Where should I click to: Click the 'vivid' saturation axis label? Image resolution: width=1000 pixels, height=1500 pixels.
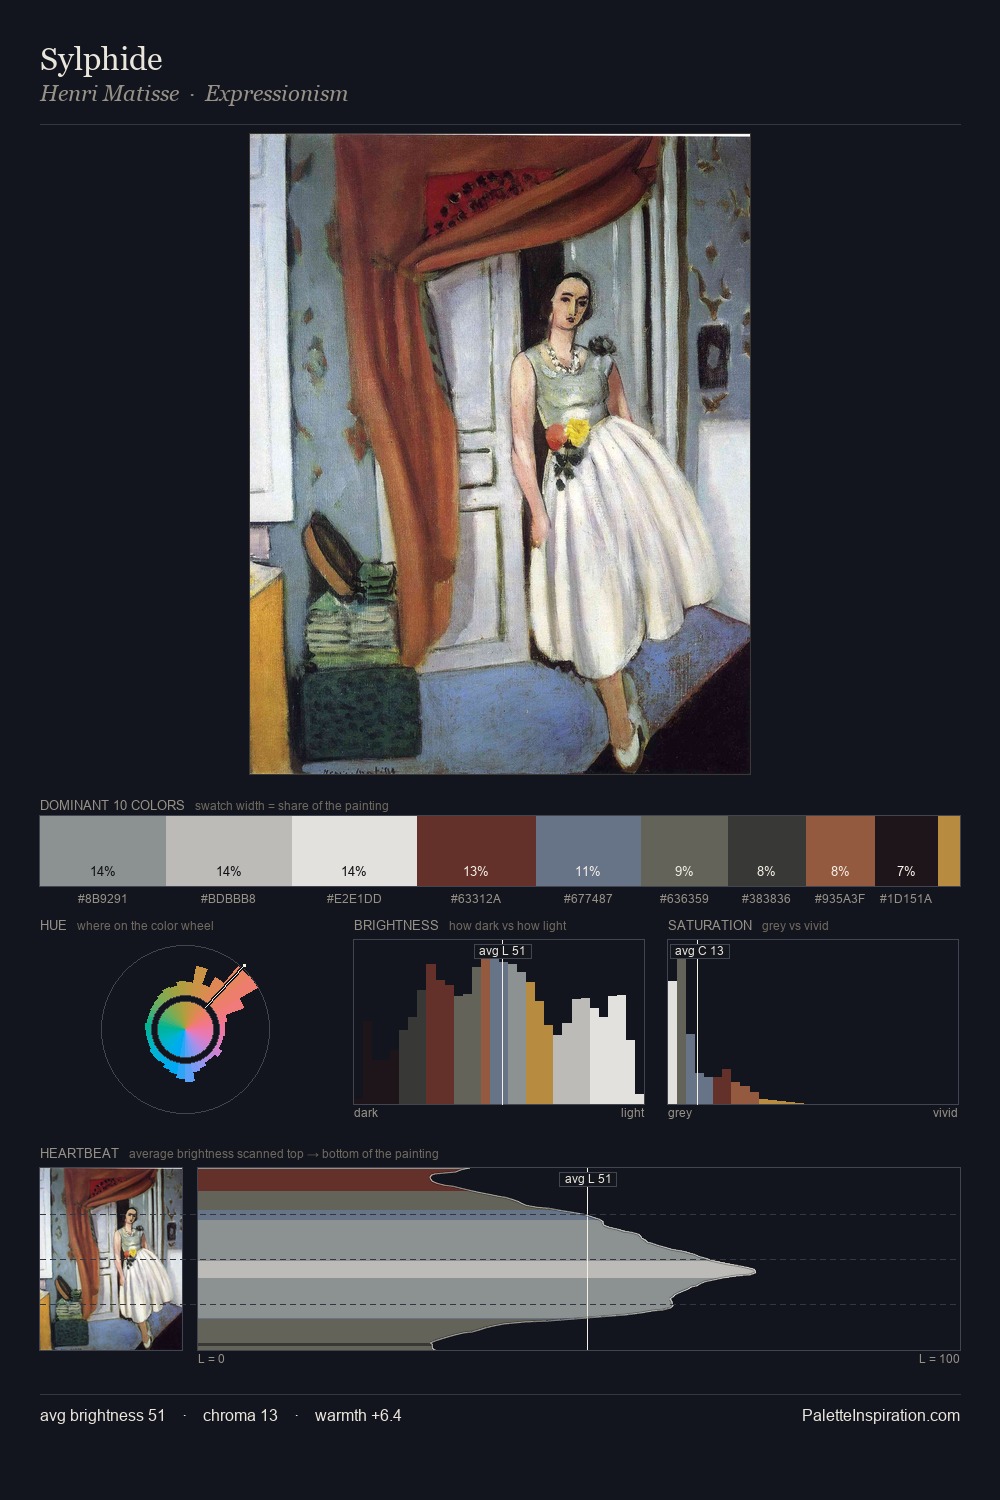(x=945, y=1113)
